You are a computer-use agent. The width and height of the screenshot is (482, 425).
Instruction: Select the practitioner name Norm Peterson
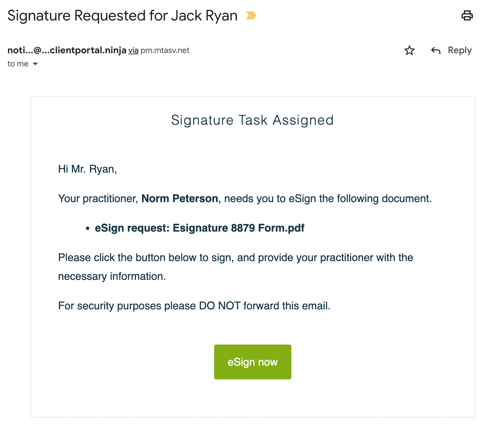click(180, 199)
